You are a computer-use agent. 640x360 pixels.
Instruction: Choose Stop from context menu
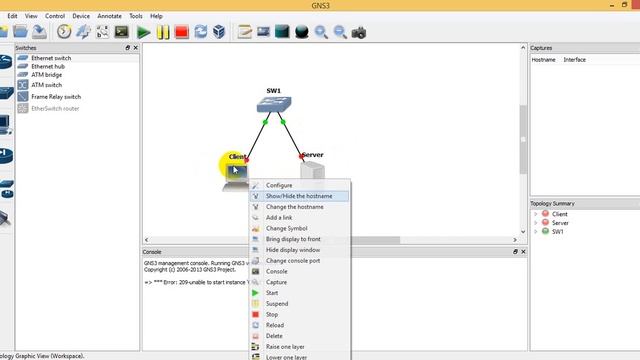click(x=299, y=314)
